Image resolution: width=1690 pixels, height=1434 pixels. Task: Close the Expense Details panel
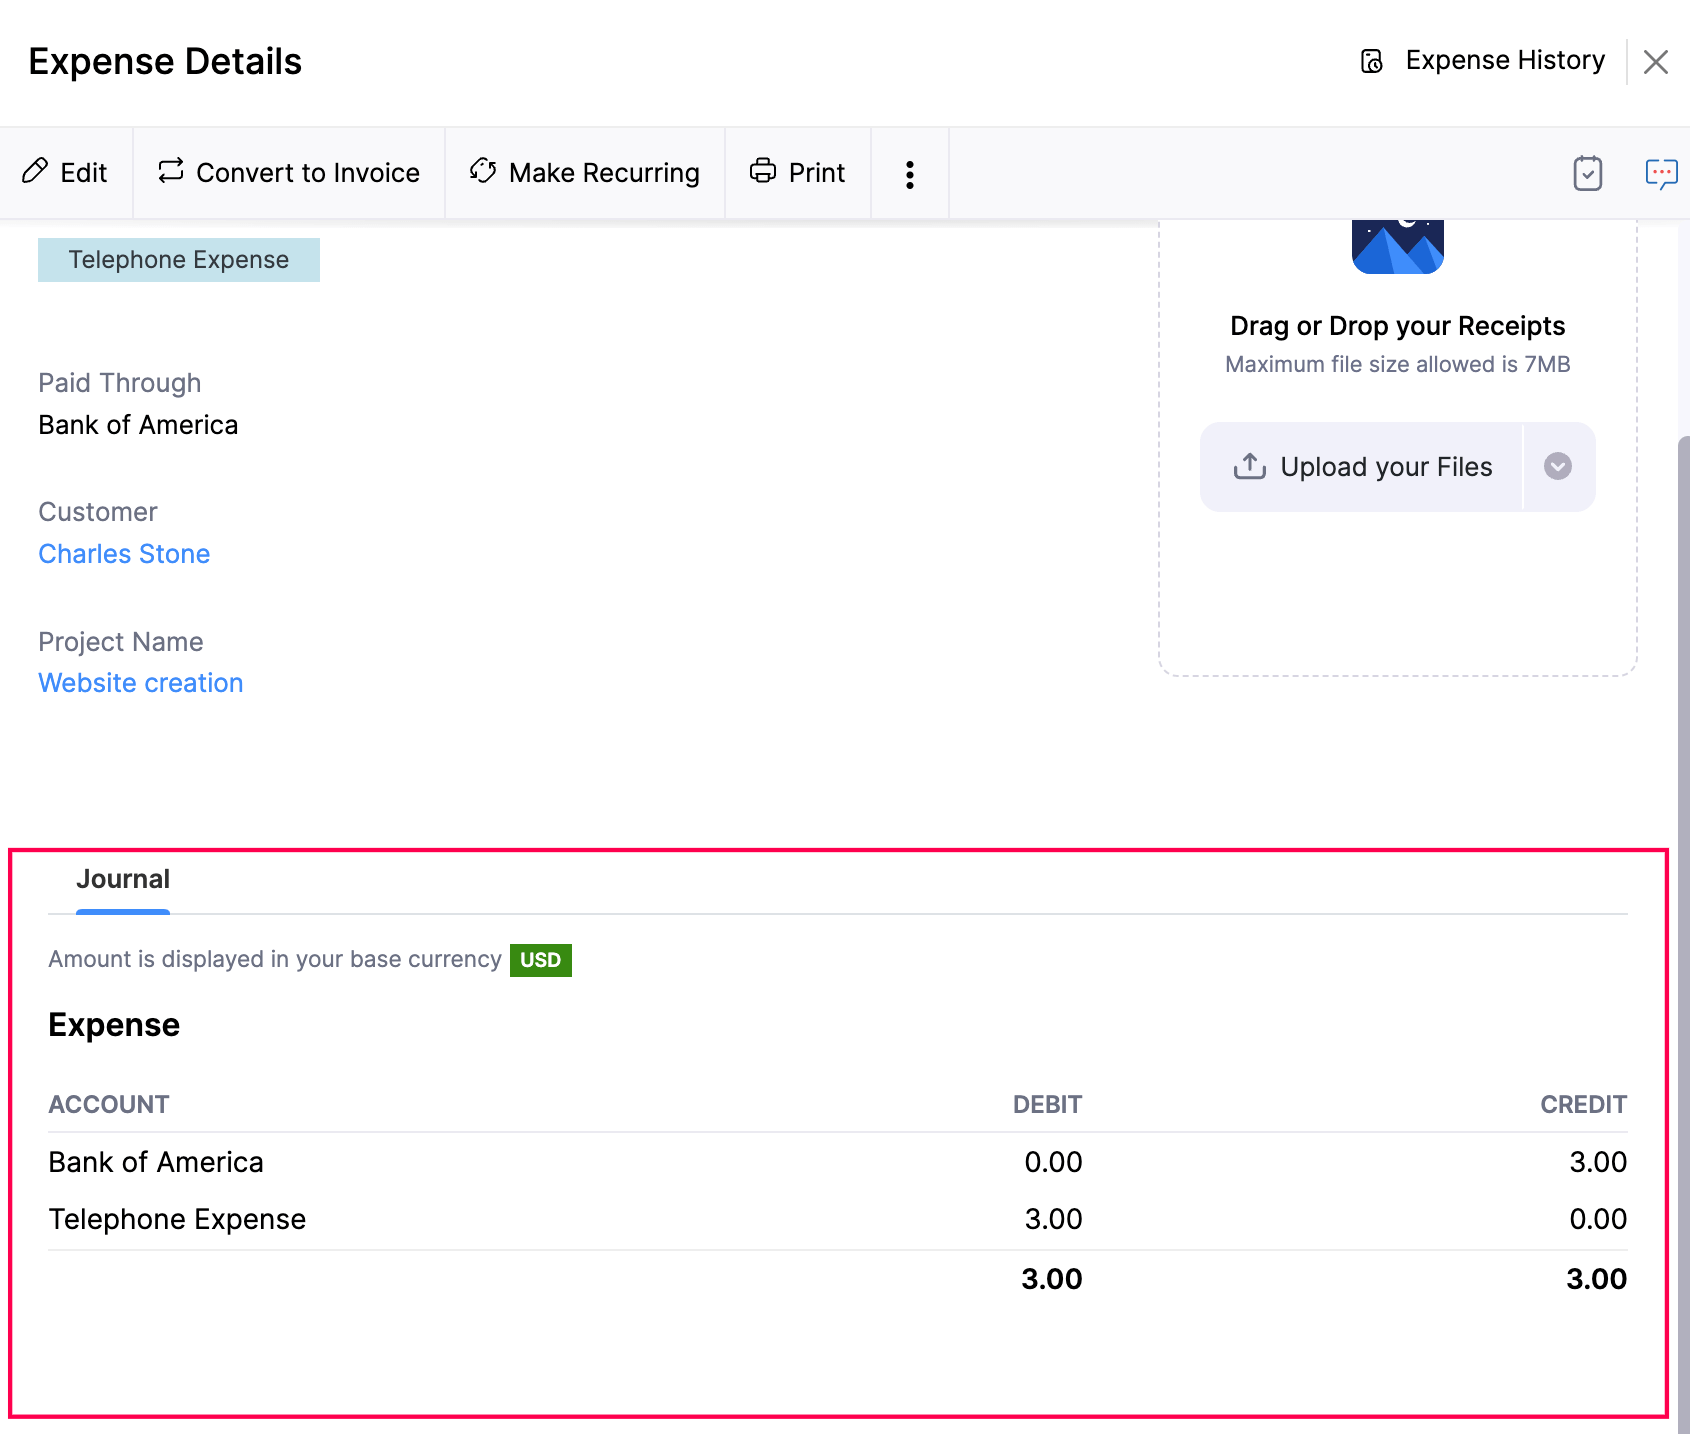(x=1656, y=62)
